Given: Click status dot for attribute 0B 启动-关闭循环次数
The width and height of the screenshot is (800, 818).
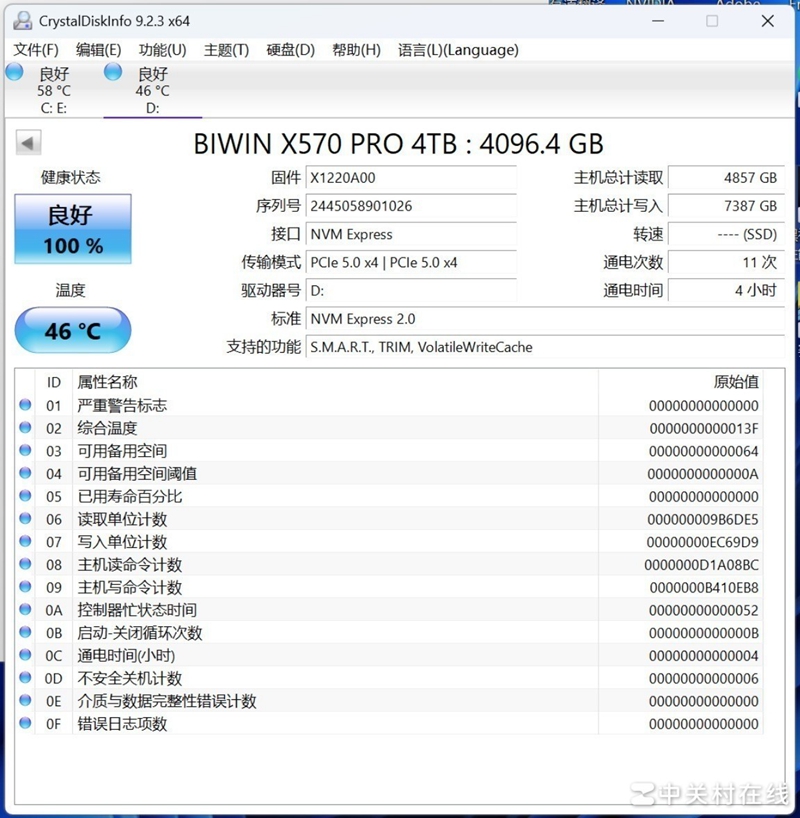Looking at the screenshot, I should coord(25,632).
